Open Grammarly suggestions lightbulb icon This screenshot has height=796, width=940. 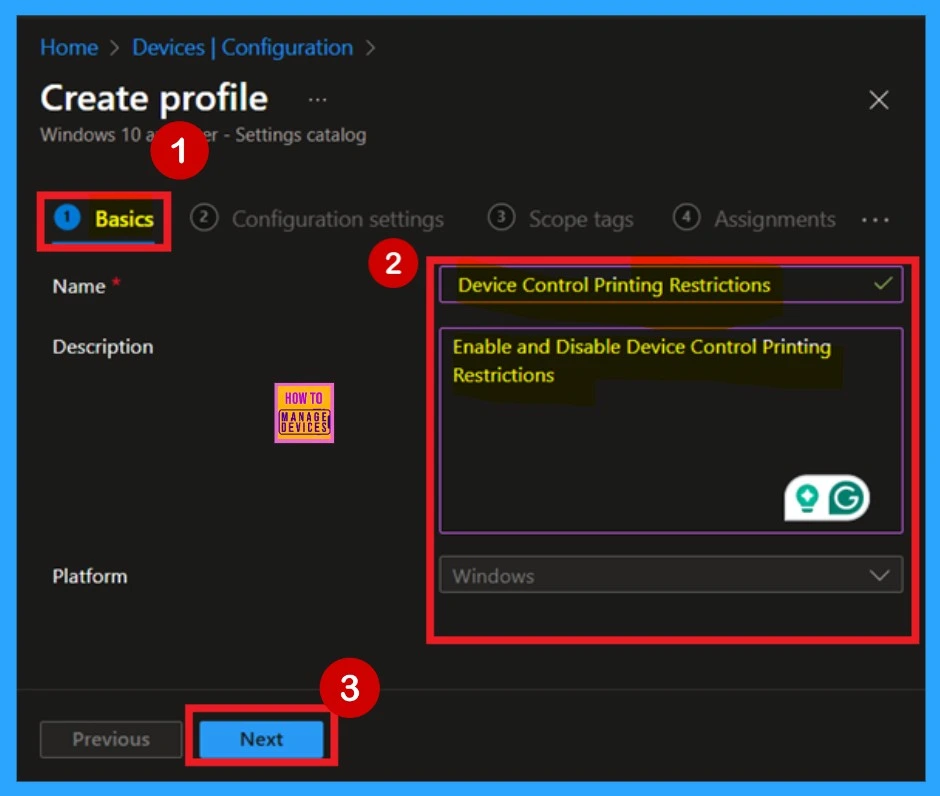806,498
